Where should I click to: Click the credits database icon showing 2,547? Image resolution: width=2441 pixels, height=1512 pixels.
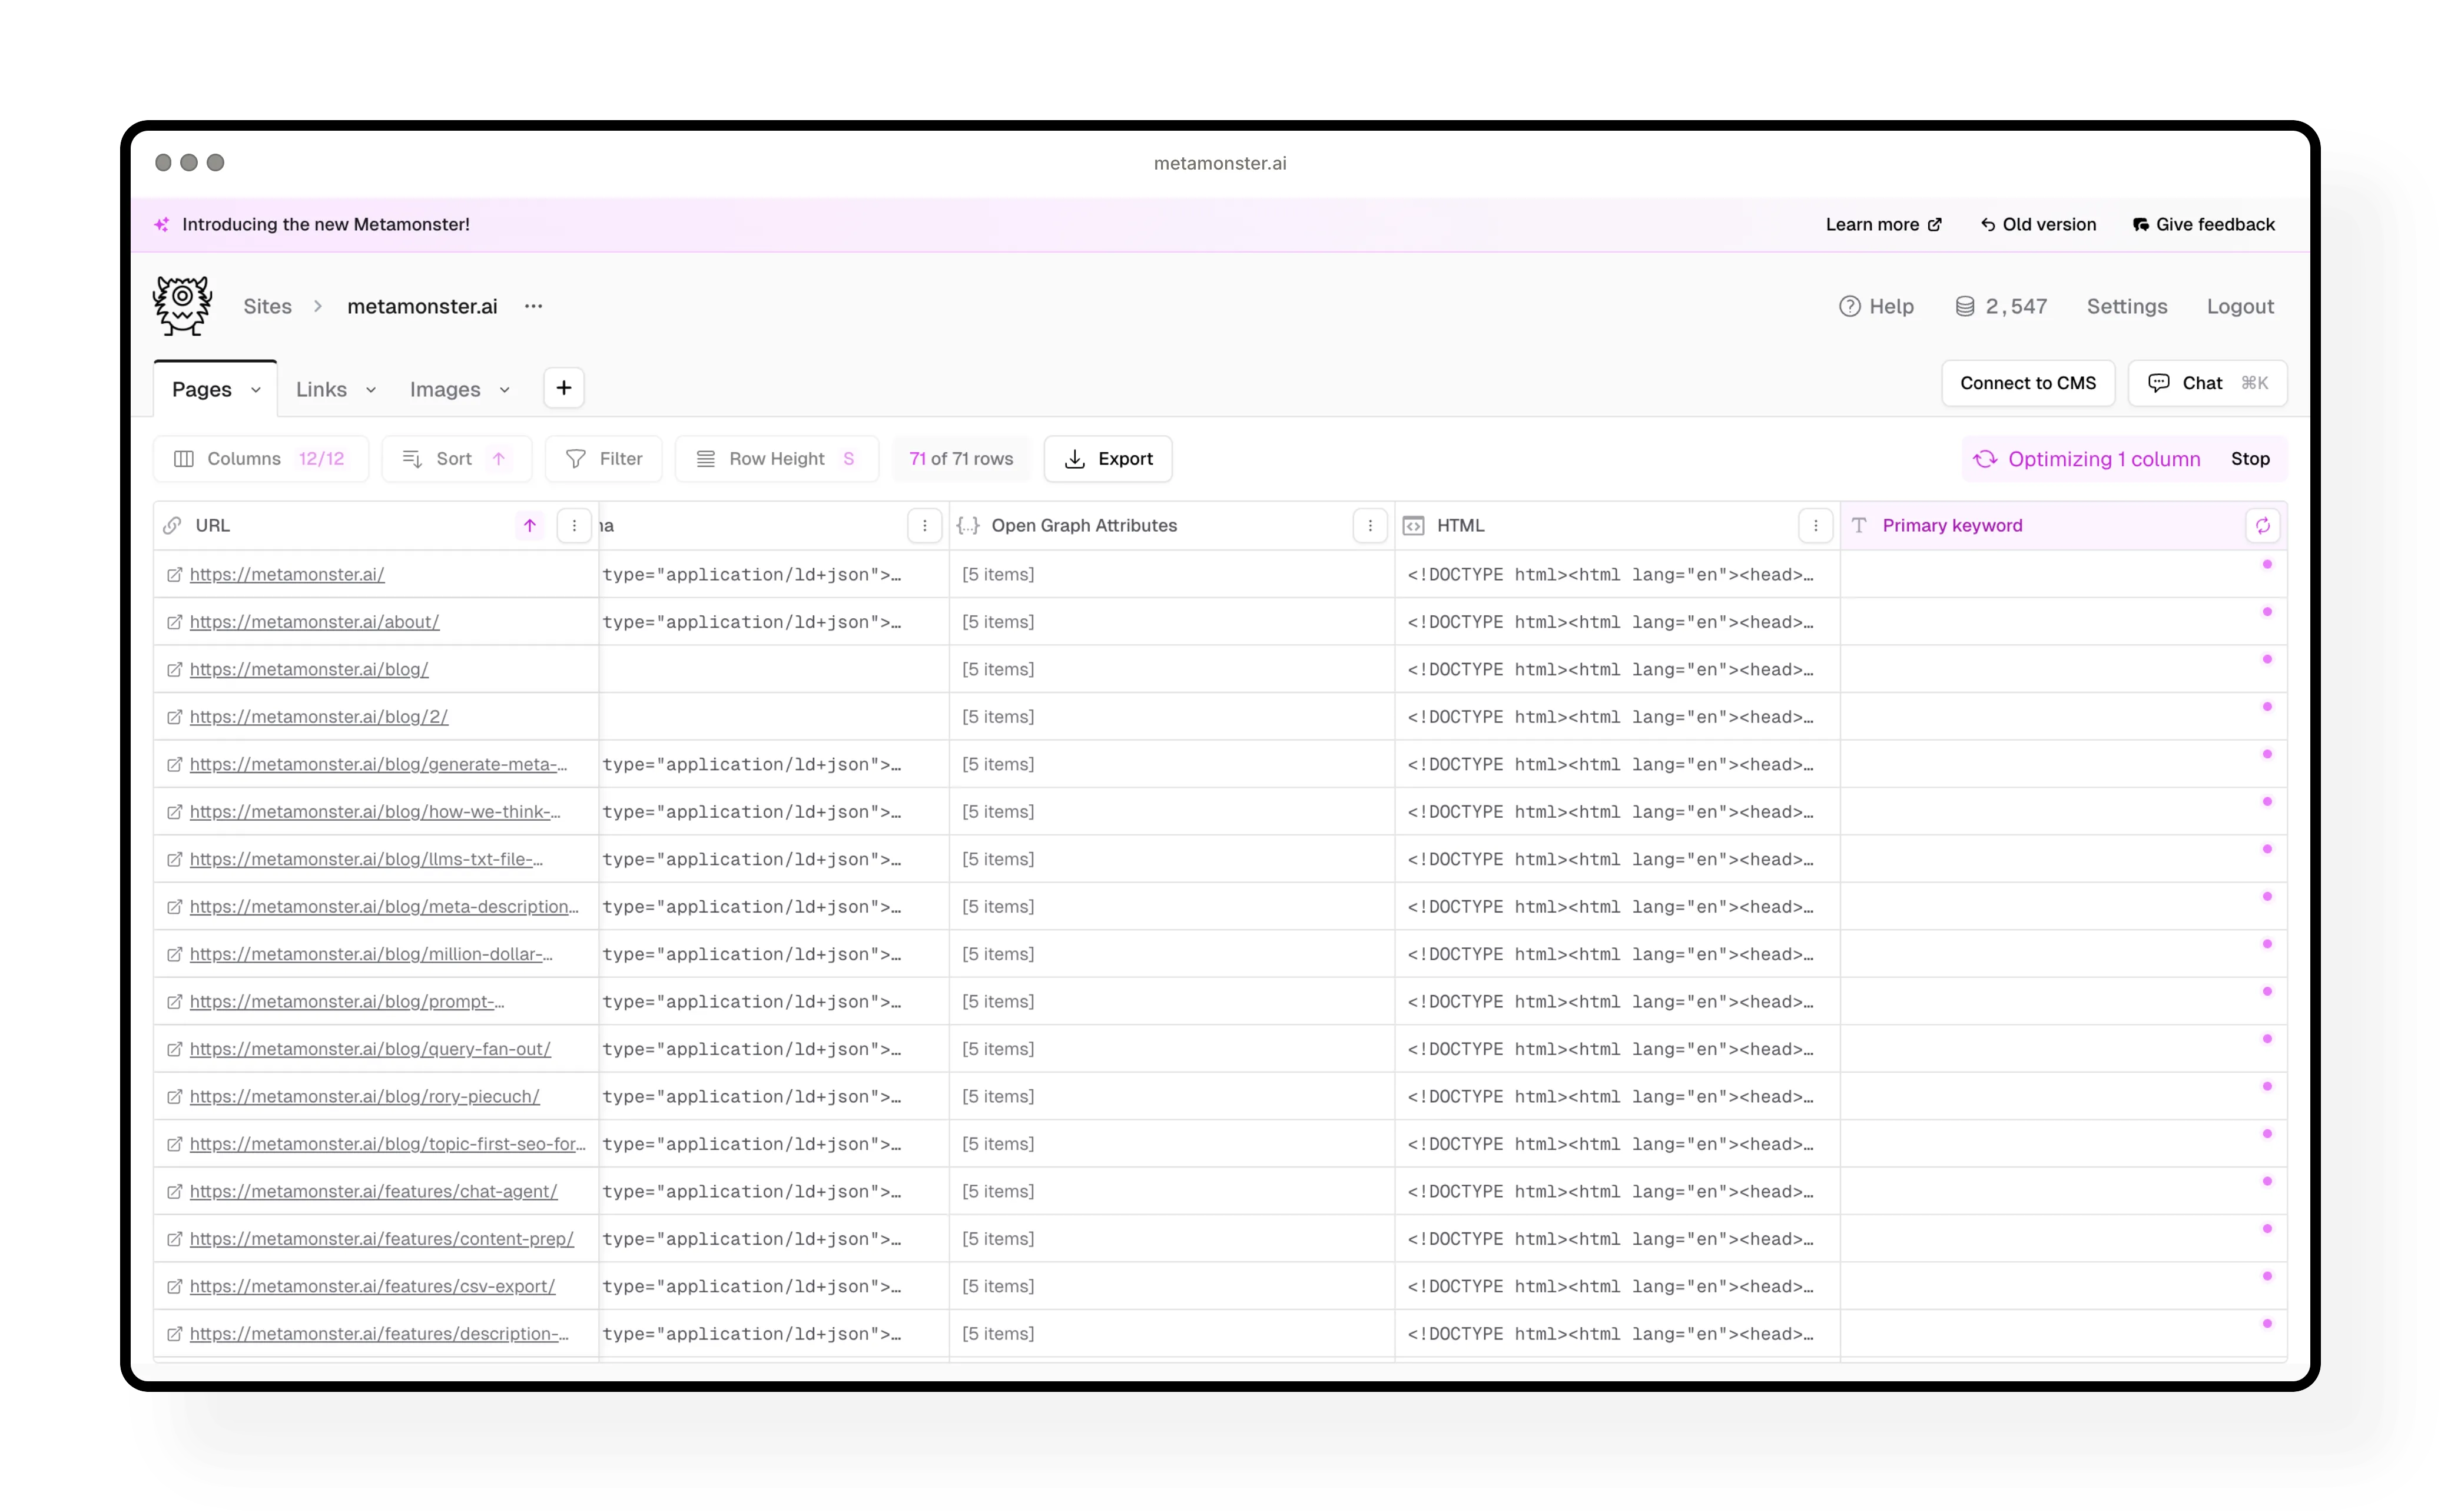point(1965,306)
